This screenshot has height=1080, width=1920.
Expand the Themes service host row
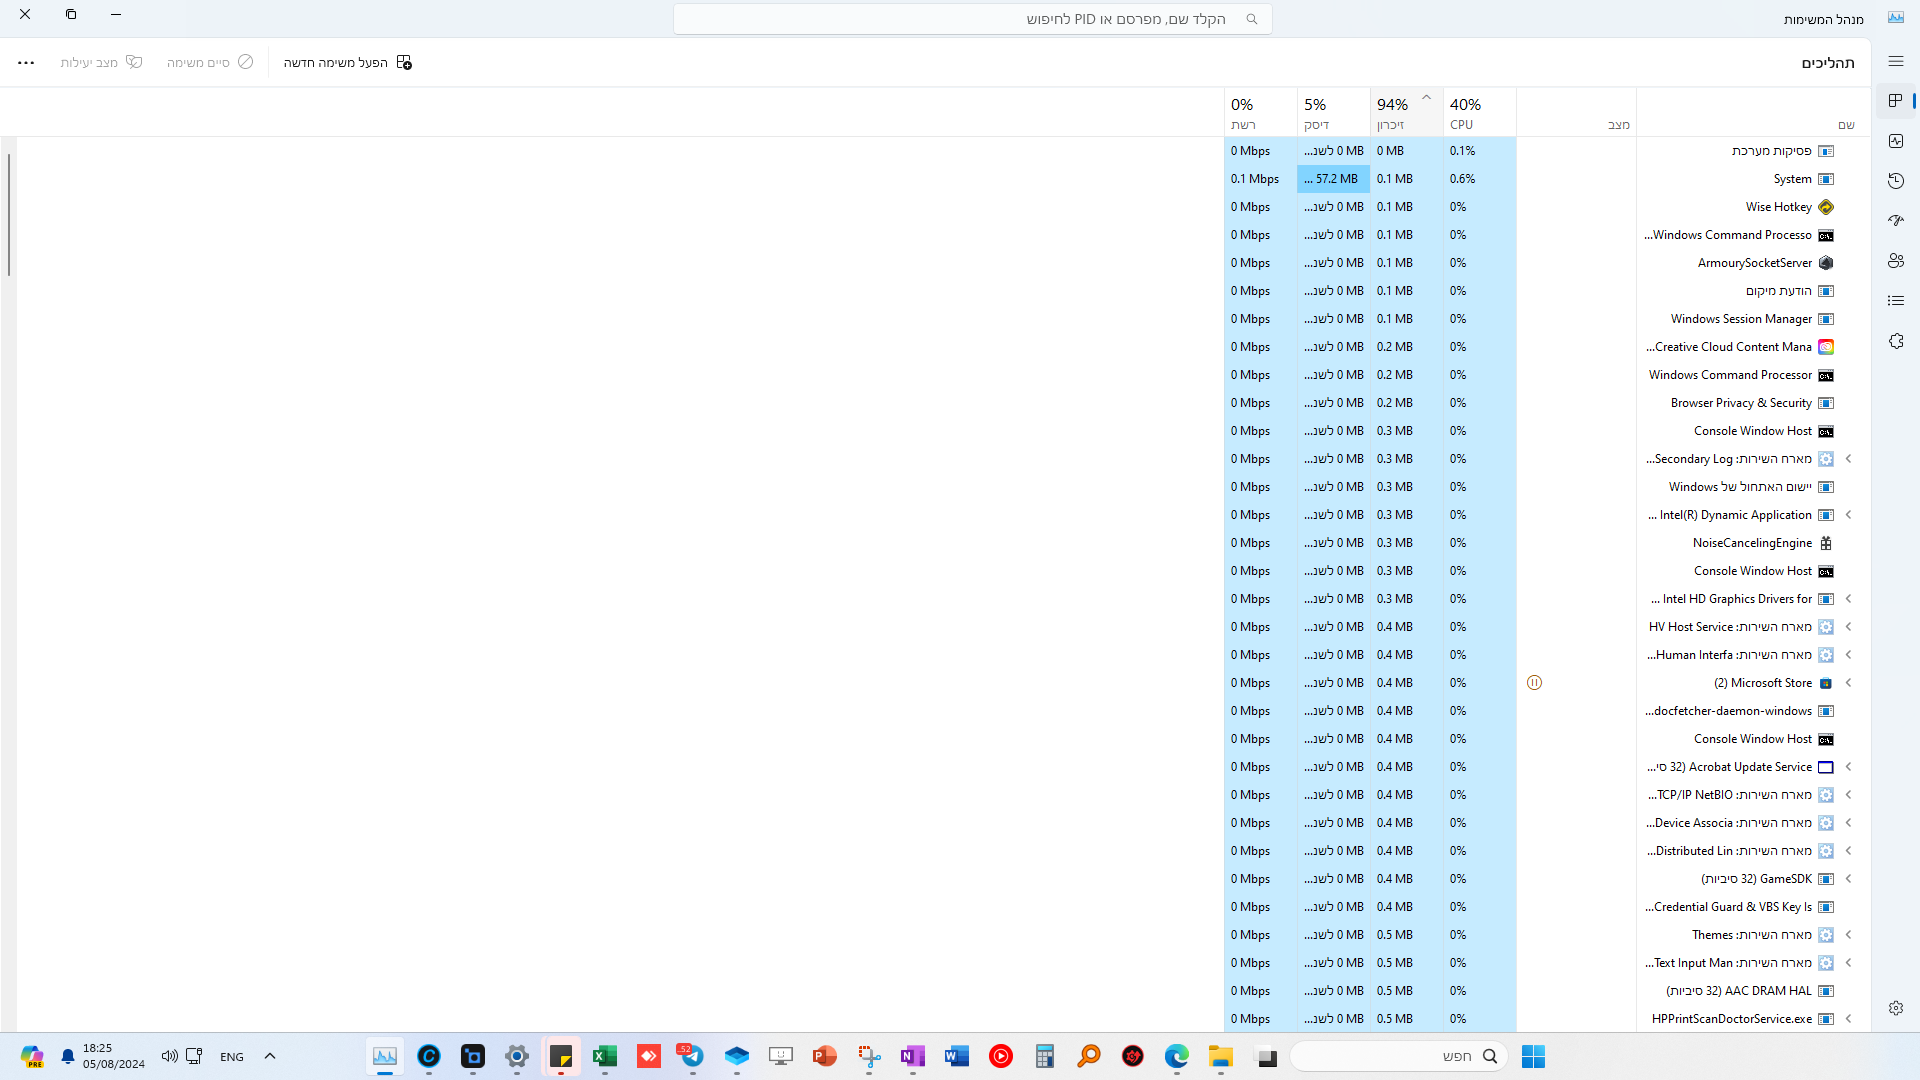click(1849, 935)
